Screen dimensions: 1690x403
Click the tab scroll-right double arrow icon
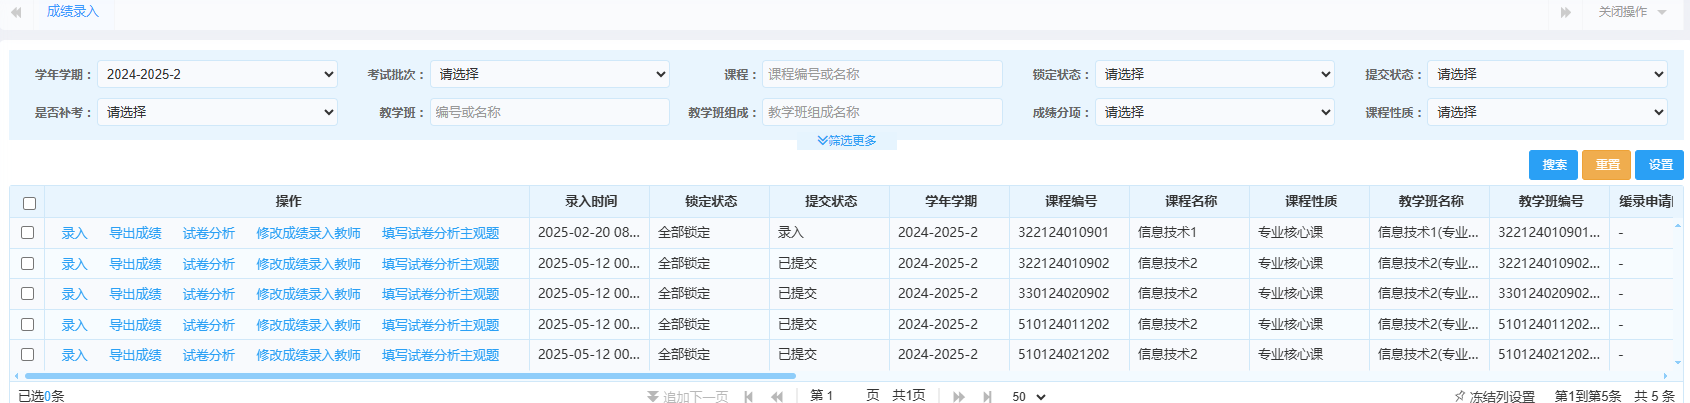[x=1565, y=12]
